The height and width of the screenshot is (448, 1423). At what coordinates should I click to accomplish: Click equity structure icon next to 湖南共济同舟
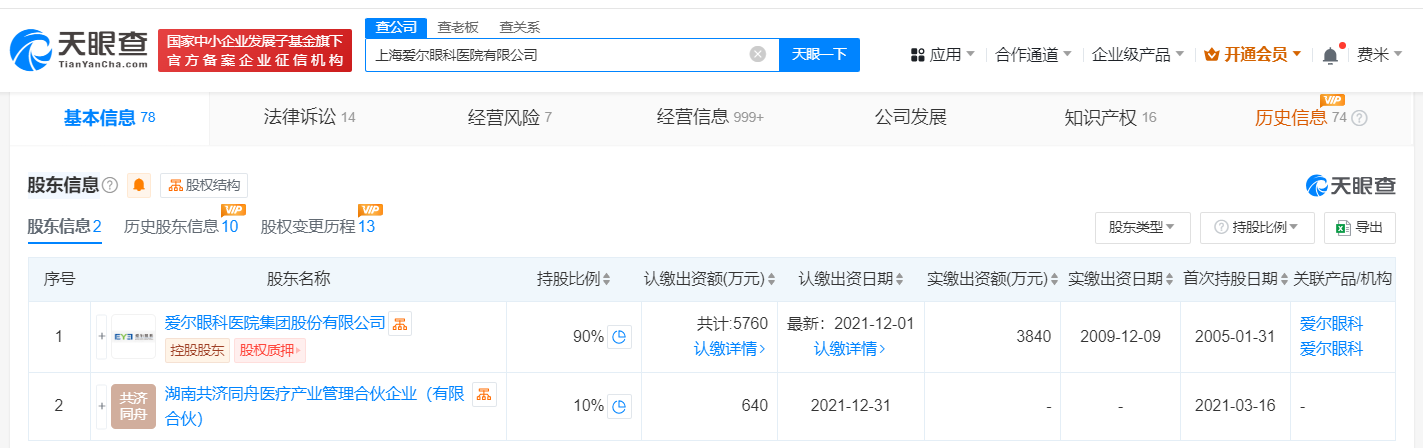(484, 394)
